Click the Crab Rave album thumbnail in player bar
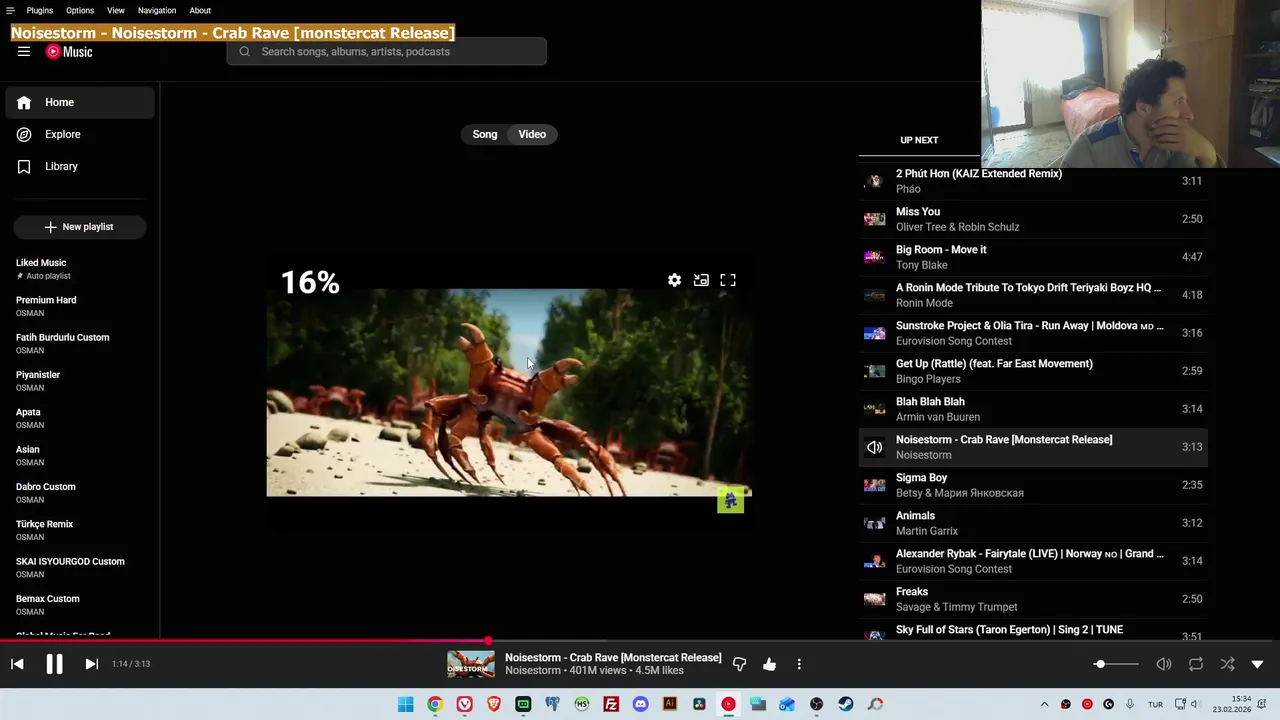 [471, 664]
